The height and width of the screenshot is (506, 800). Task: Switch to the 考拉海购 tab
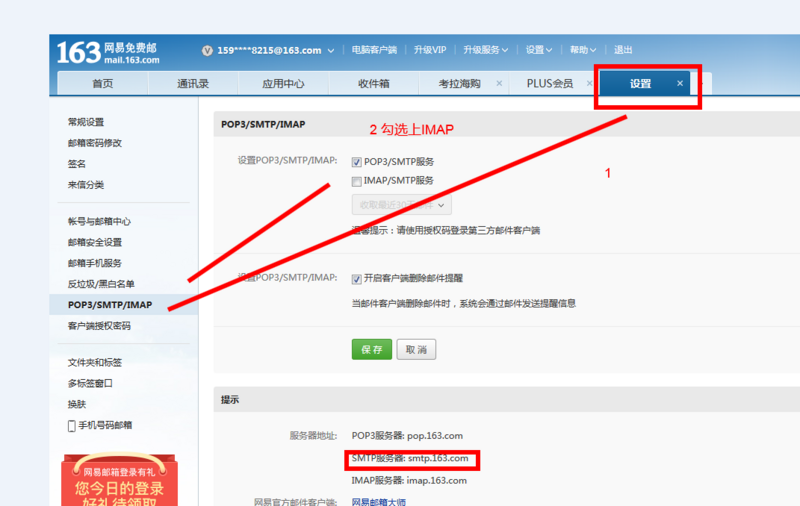(x=459, y=83)
